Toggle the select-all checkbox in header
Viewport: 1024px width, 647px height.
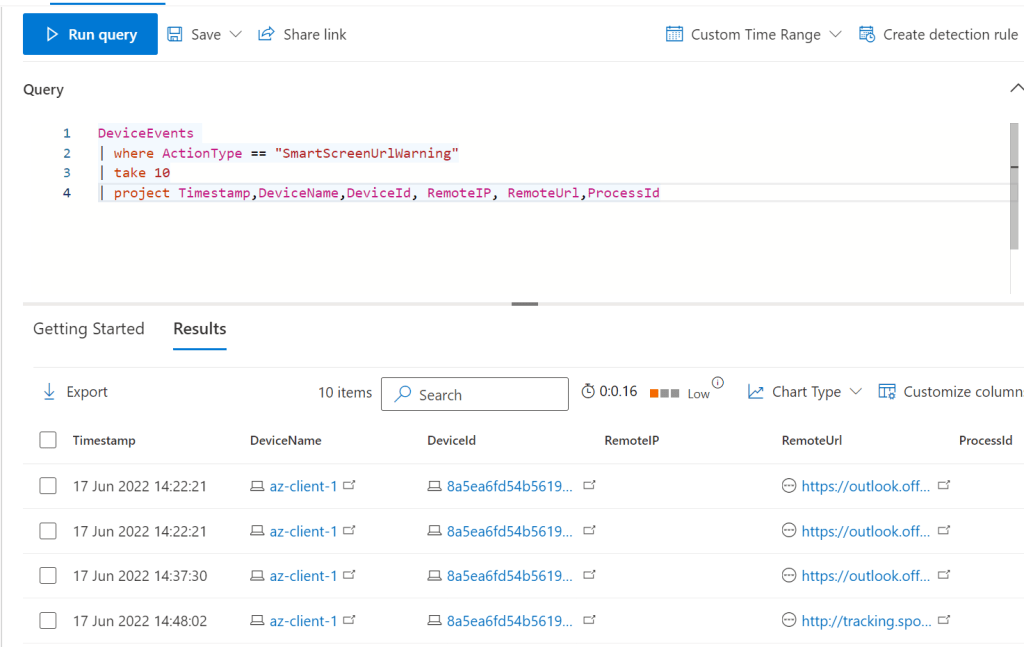pos(48,440)
